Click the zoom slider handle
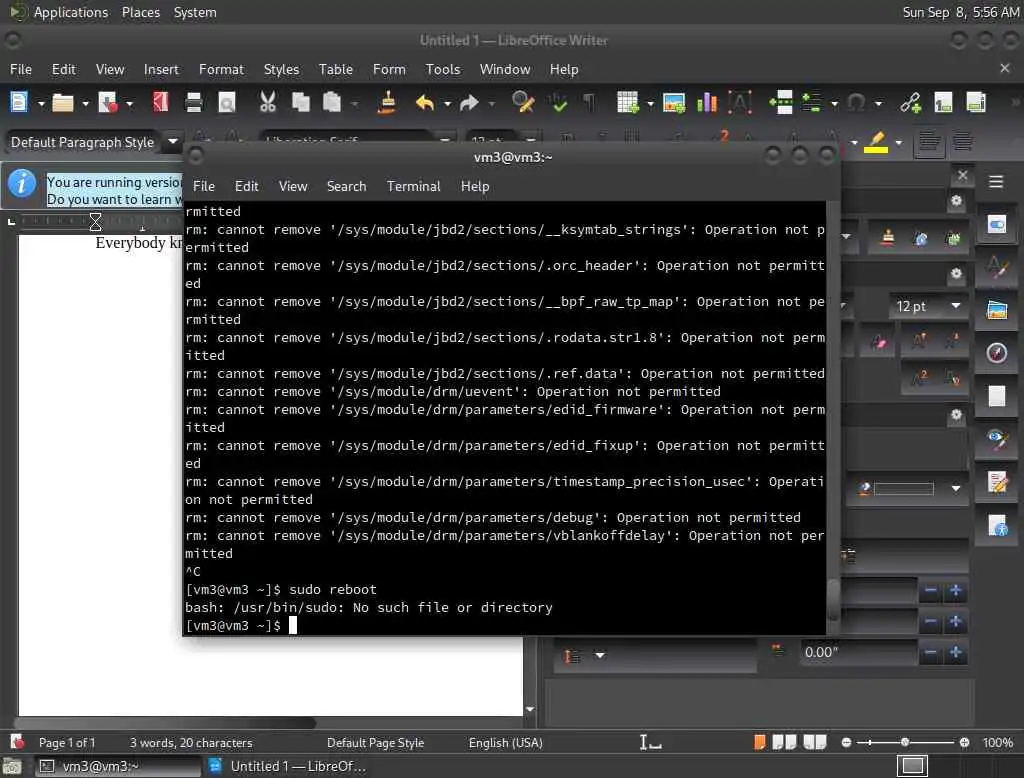This screenshot has width=1024, height=778. point(904,742)
